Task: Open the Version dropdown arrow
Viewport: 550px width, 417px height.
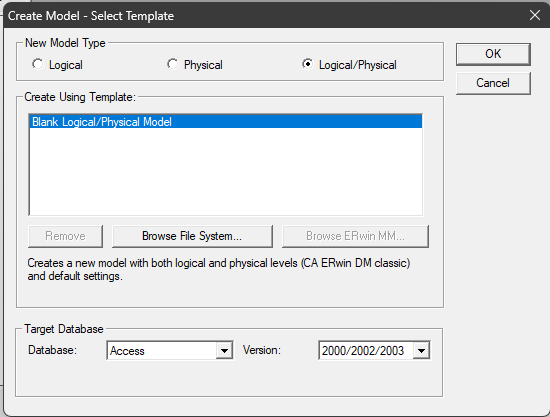Action: point(421,350)
